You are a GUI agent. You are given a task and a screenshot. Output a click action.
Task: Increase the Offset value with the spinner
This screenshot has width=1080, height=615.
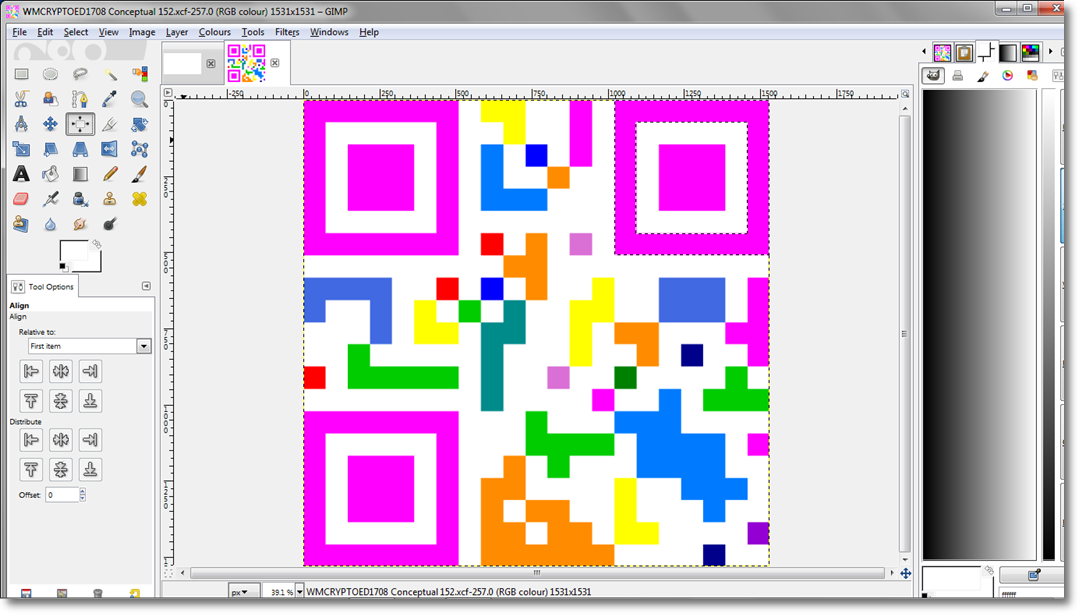[x=83, y=492]
